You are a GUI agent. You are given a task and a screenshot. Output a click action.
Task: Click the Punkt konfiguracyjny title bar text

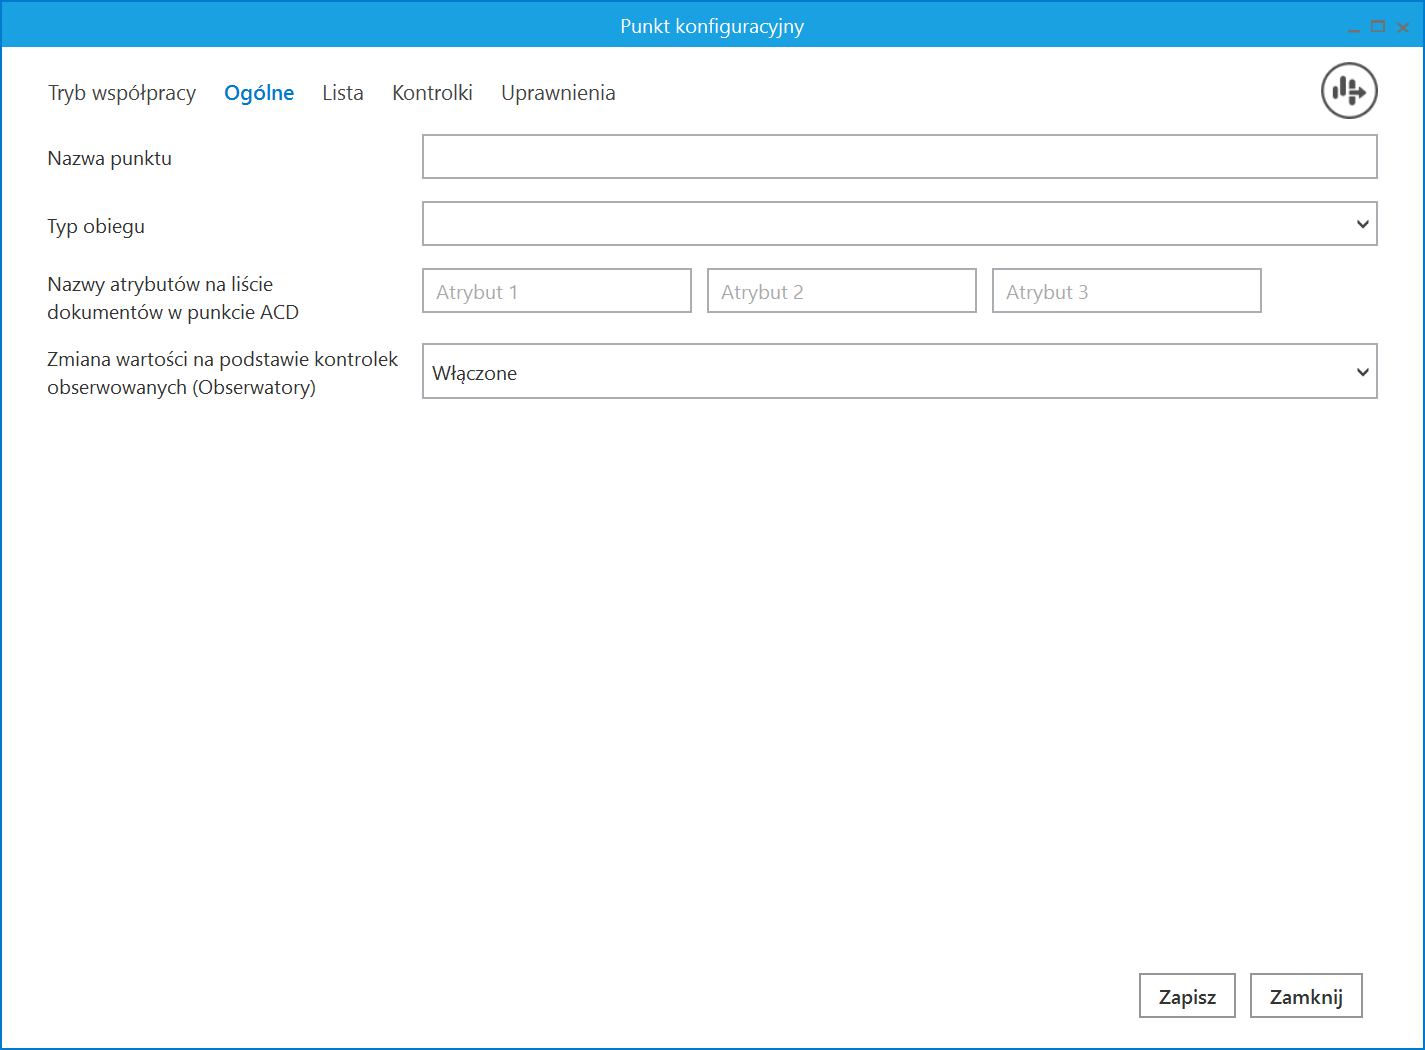[x=712, y=26]
